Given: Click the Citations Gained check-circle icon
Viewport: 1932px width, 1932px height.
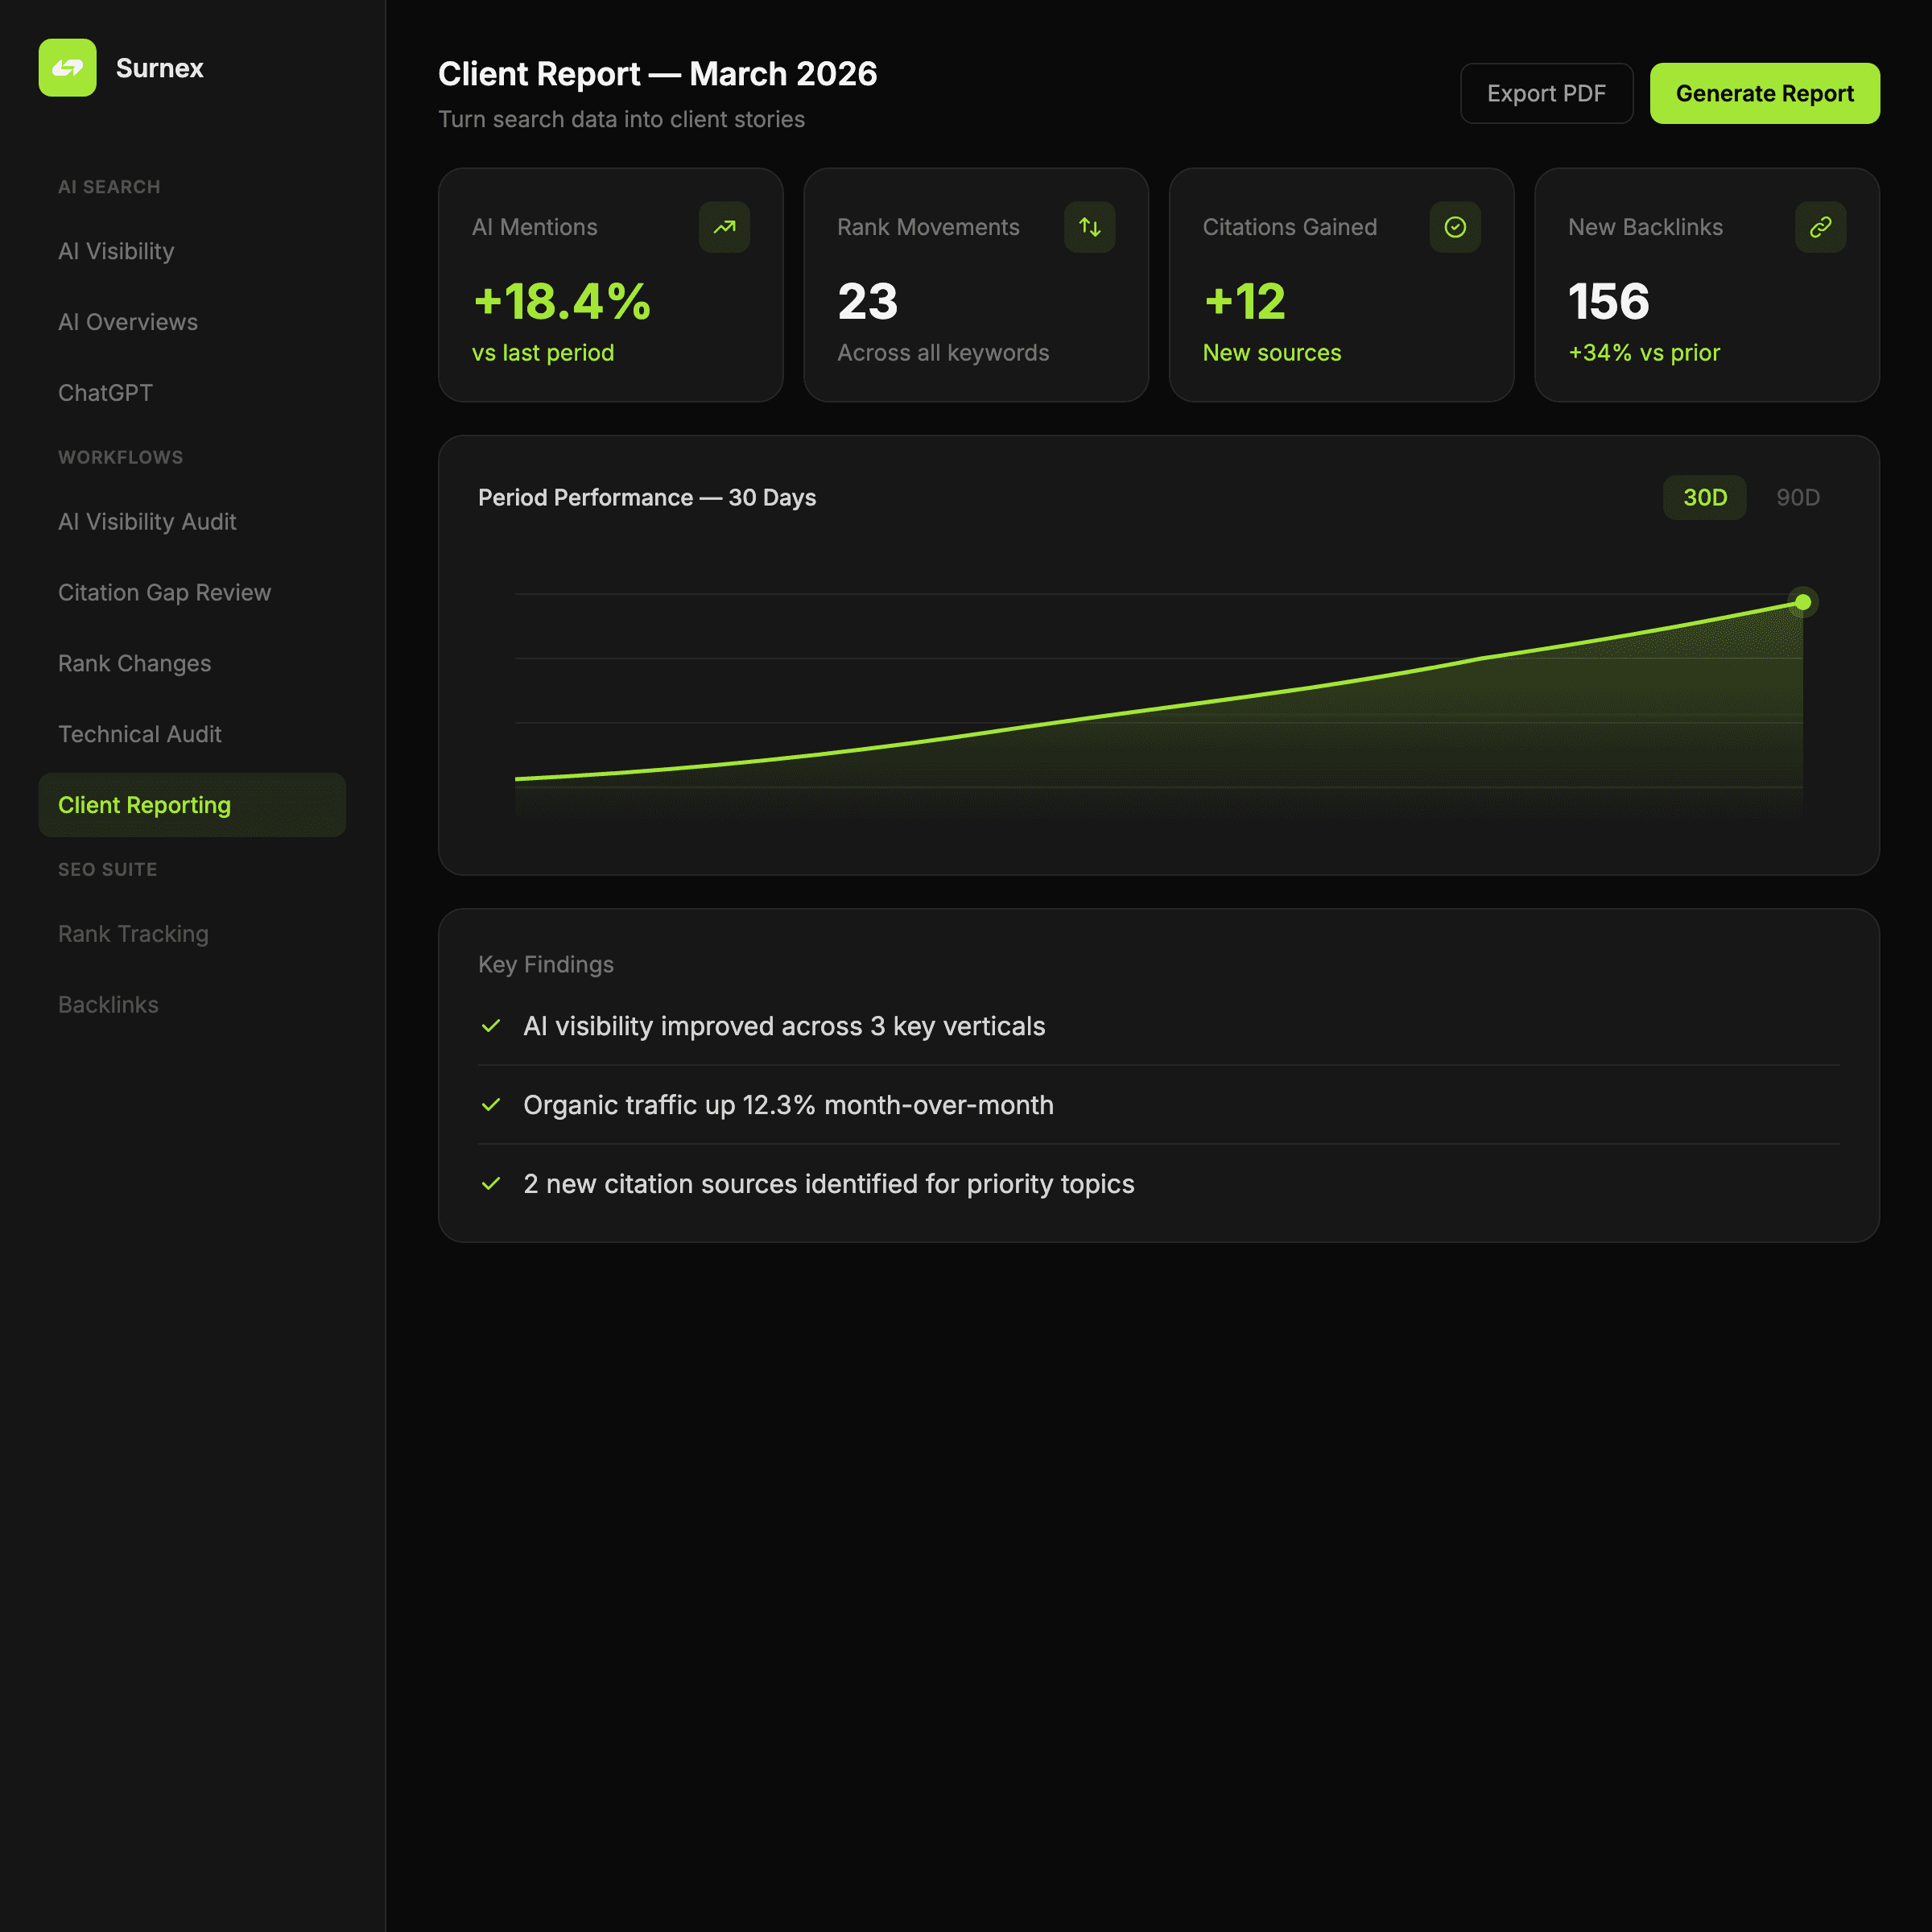Looking at the screenshot, I should tap(1455, 227).
